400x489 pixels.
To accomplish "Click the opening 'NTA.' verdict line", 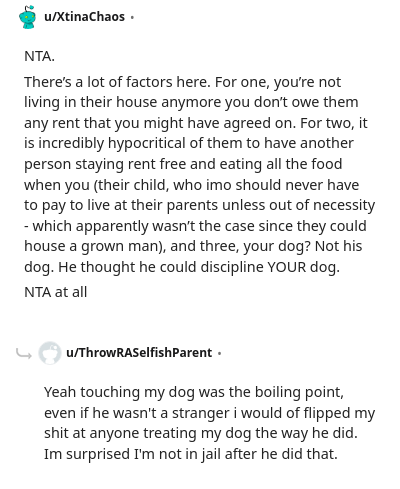I will click(x=39, y=56).
